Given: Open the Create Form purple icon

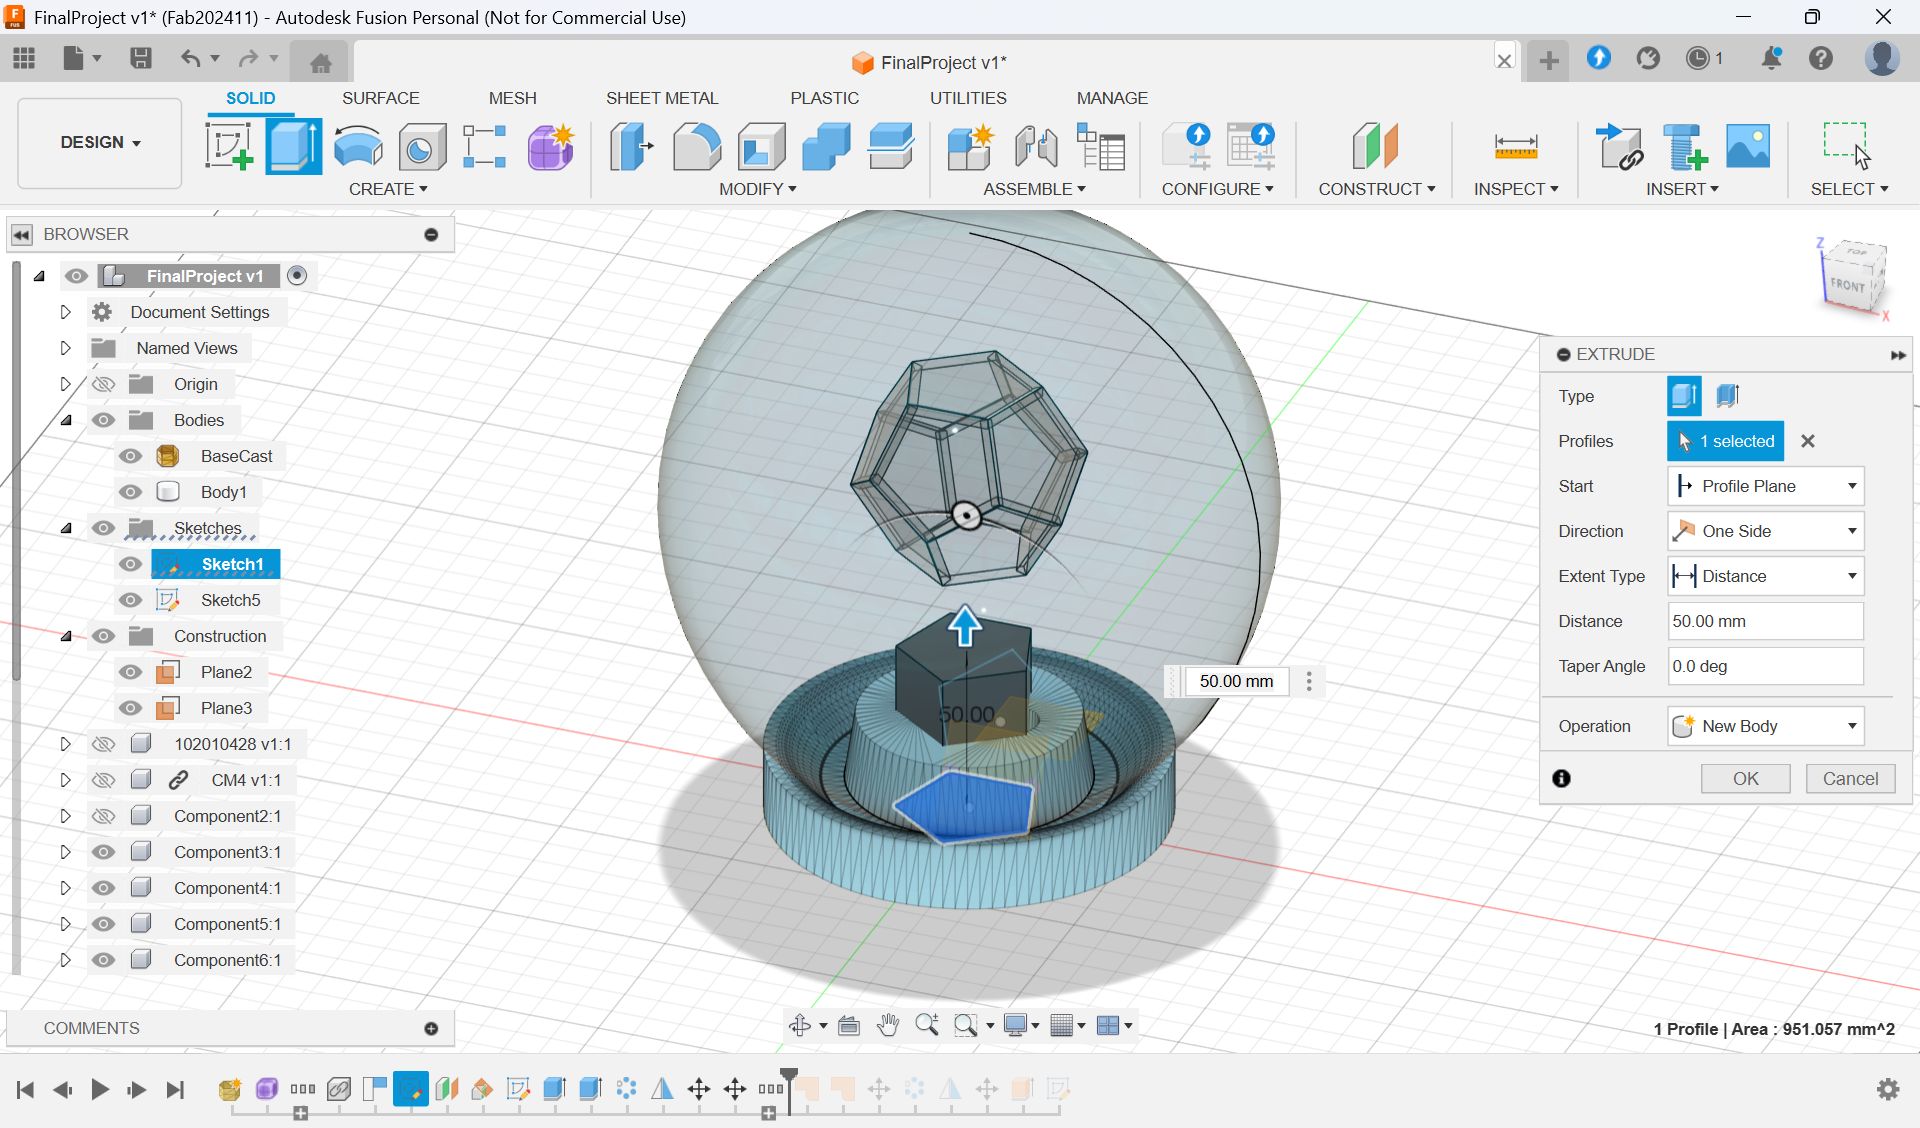Looking at the screenshot, I should tap(550, 146).
